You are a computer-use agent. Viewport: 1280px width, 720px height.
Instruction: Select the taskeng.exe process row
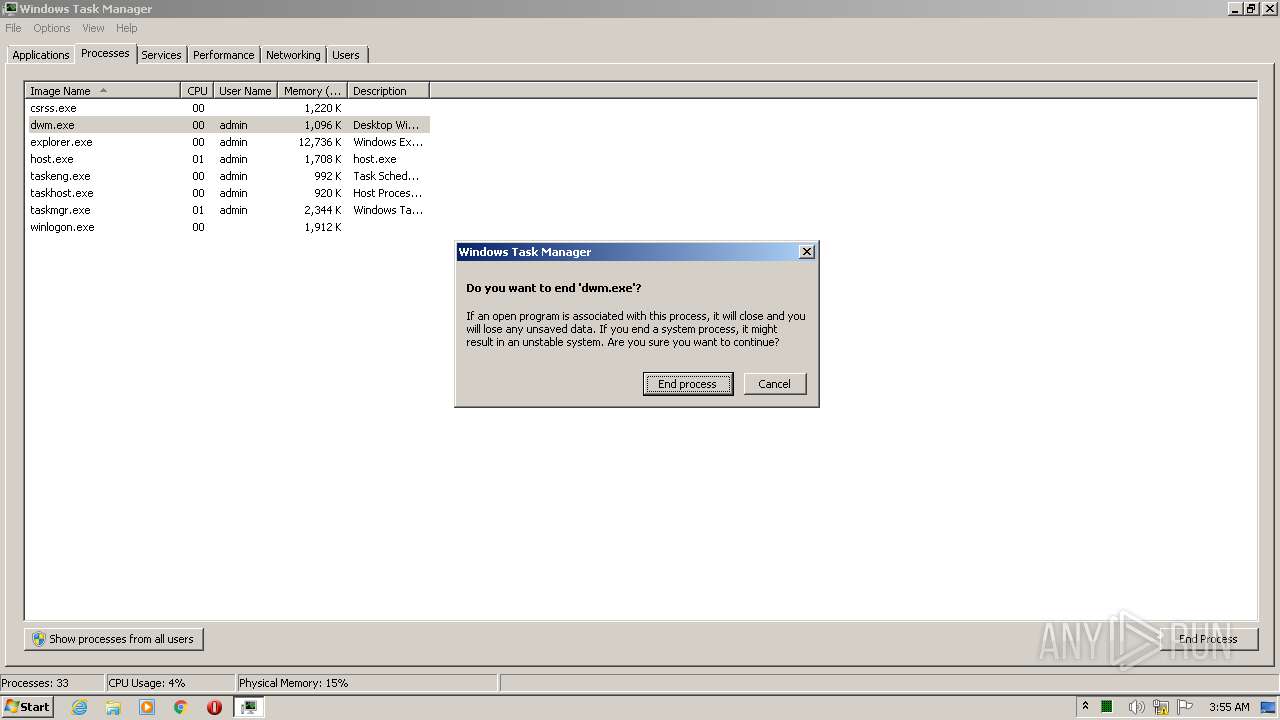tap(227, 176)
